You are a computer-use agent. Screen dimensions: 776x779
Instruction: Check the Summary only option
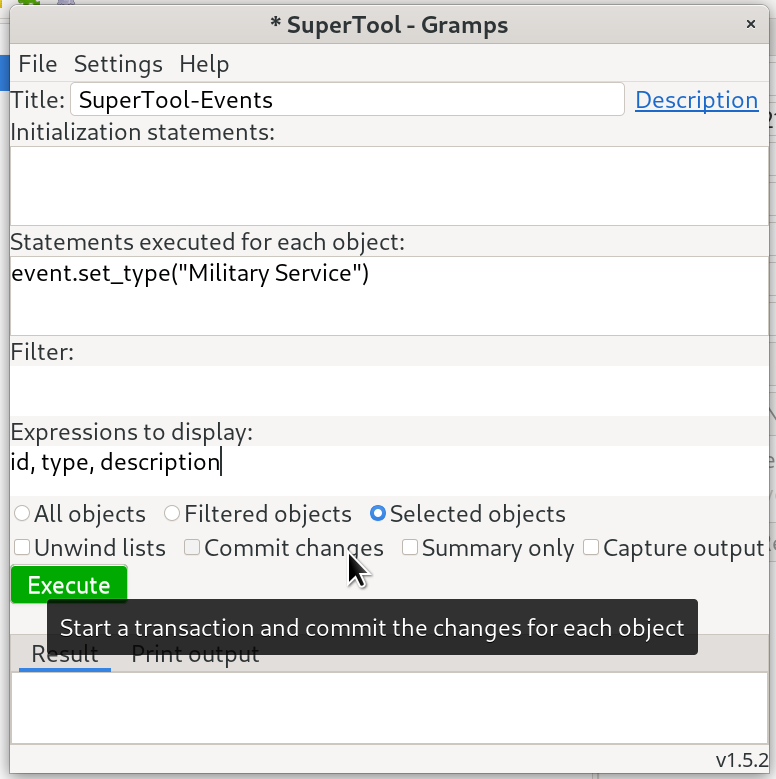(x=410, y=548)
